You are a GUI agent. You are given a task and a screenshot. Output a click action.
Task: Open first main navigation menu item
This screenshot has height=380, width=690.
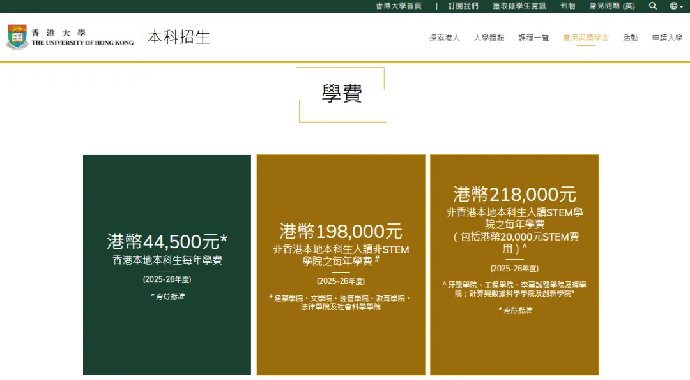[x=444, y=38]
